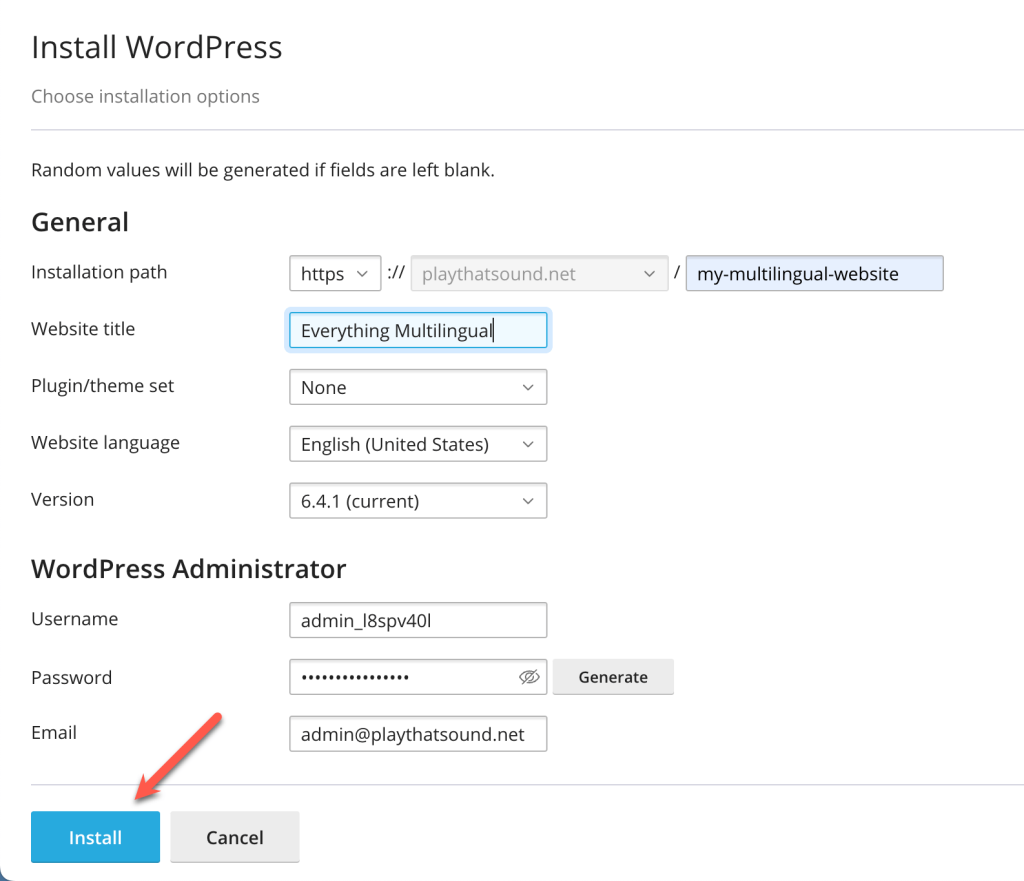Click the Choose installation options subtitle
This screenshot has height=881, width=1024.
pos(146,96)
